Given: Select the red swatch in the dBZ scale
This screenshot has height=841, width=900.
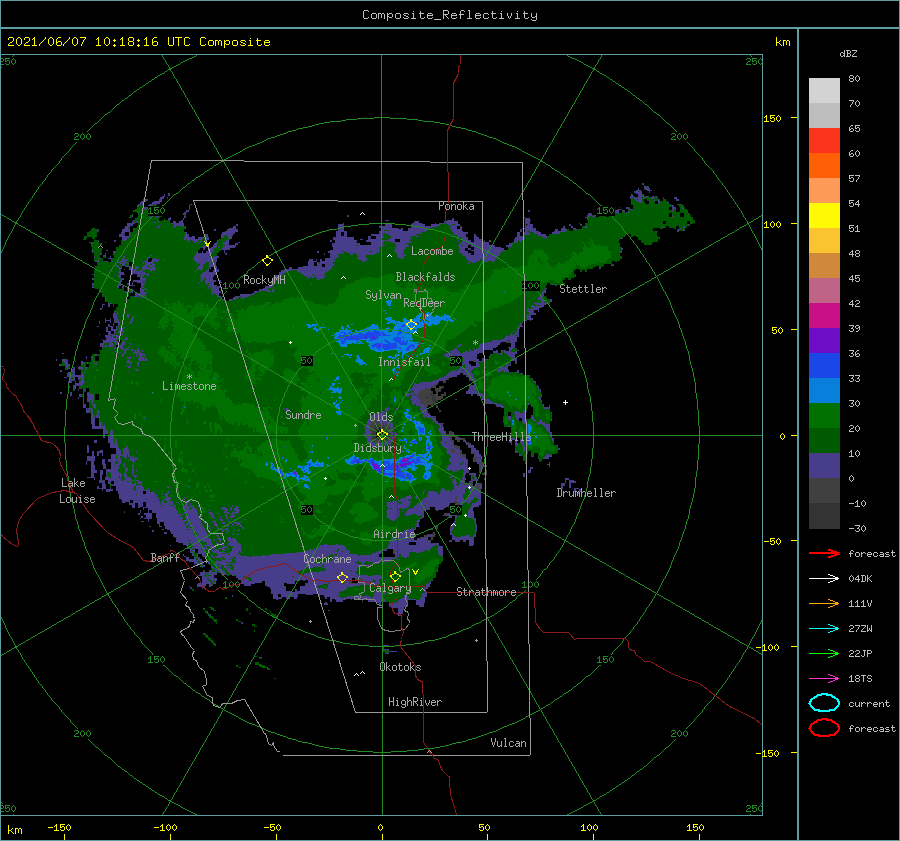Looking at the screenshot, I should pyautogui.click(x=824, y=141).
